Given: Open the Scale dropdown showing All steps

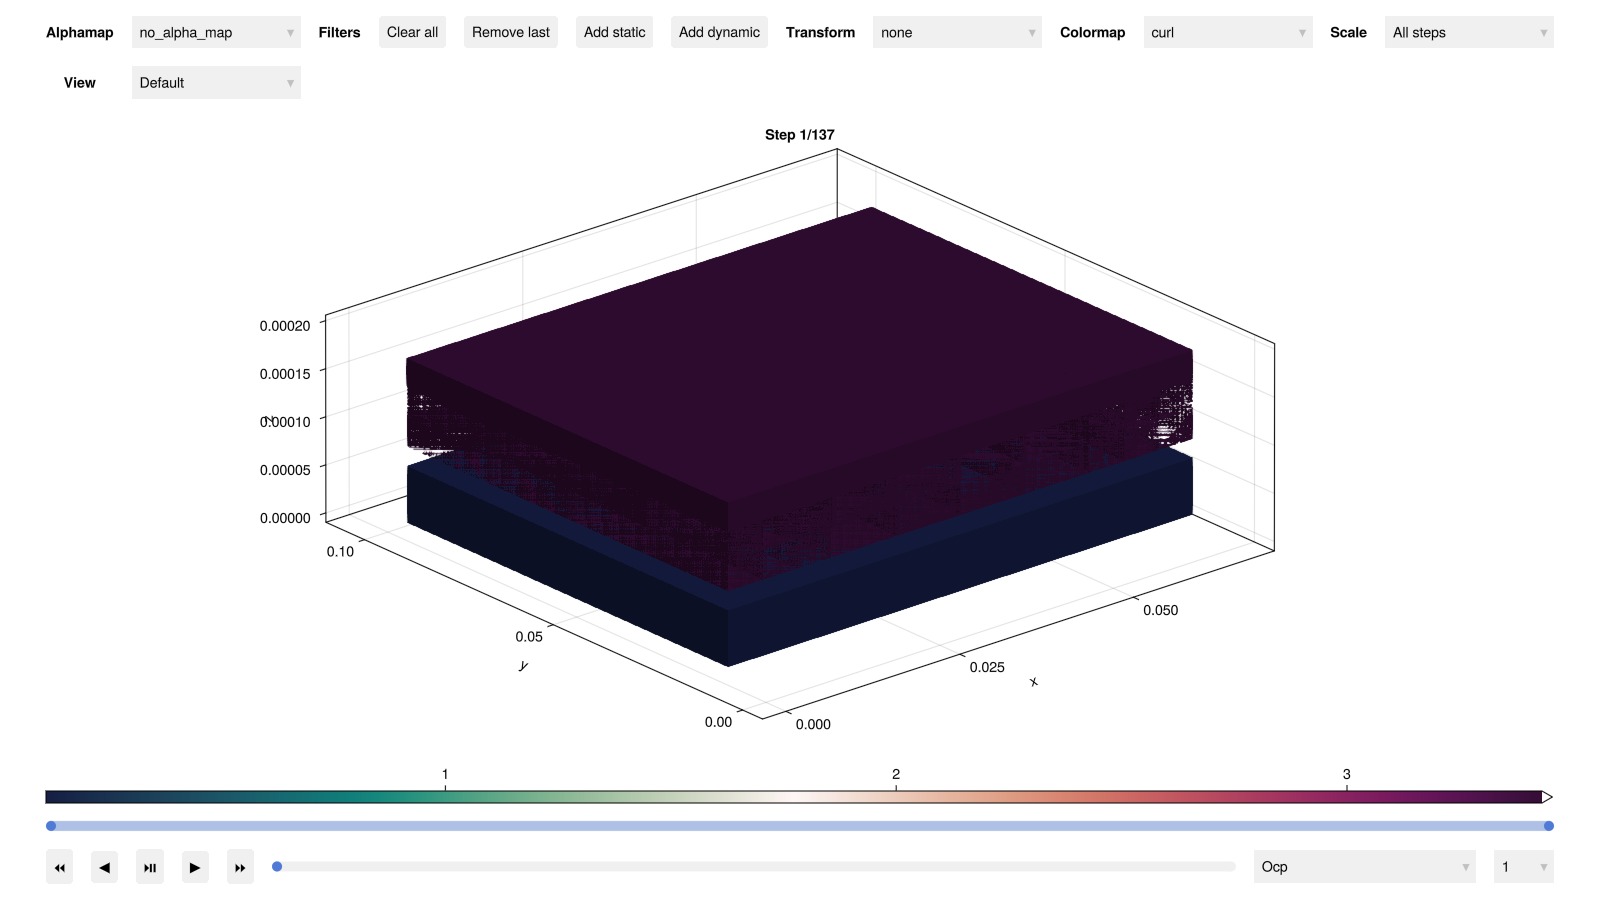Looking at the screenshot, I should (1469, 32).
